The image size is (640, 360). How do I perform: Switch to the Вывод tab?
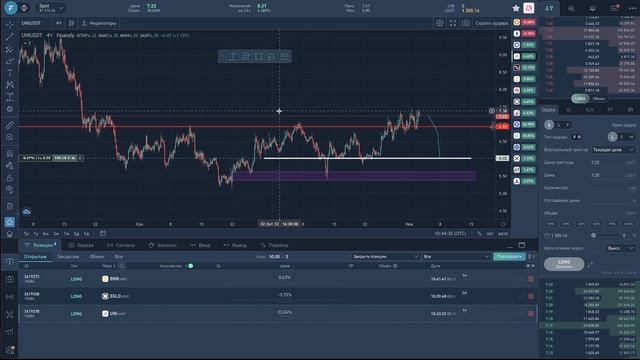(x=236, y=245)
